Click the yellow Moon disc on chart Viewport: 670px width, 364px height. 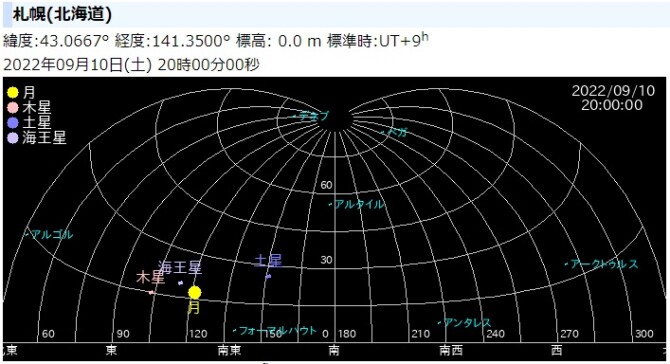point(194,292)
